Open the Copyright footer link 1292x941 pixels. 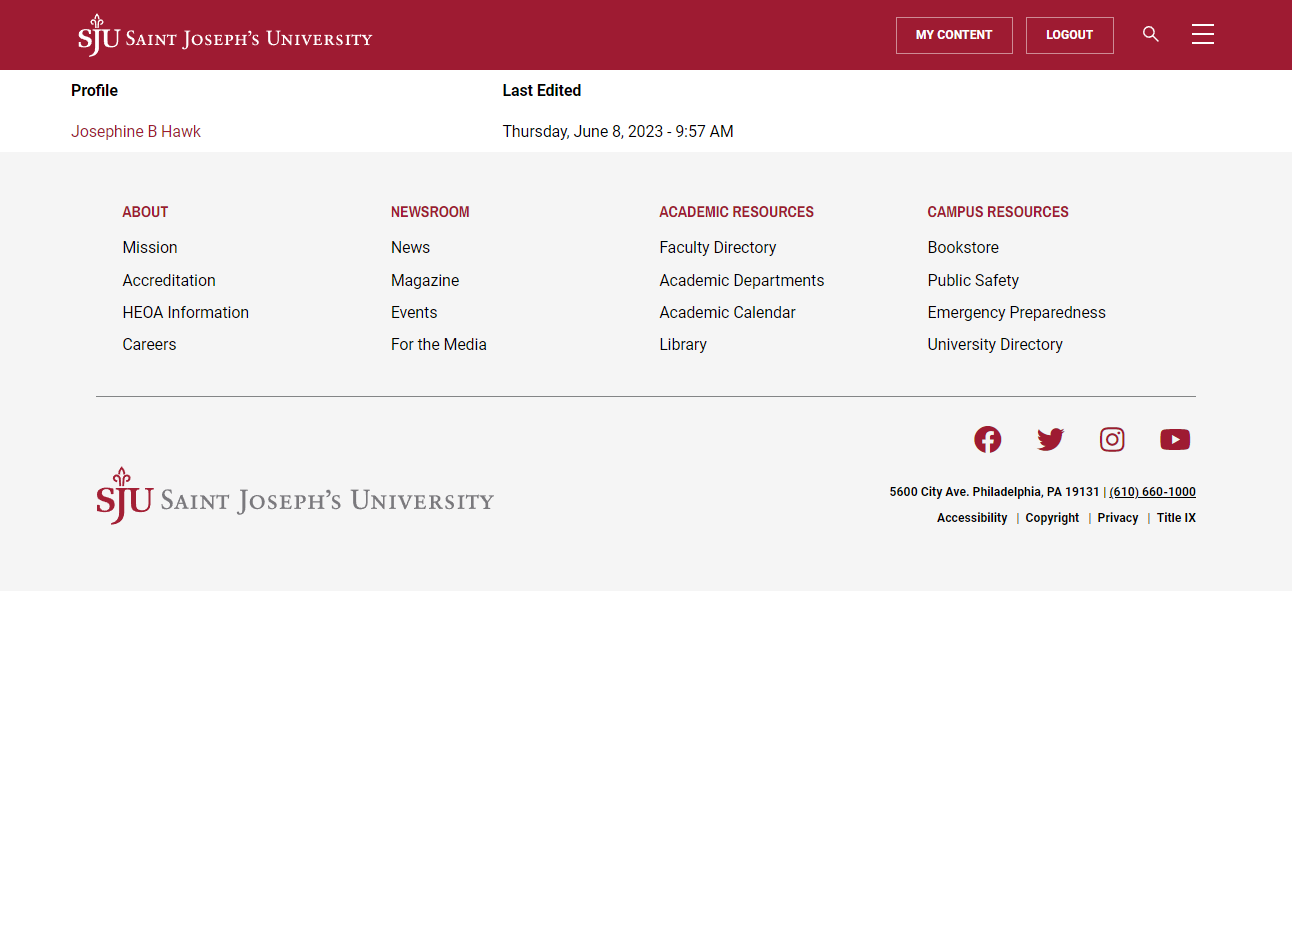pos(1052,518)
